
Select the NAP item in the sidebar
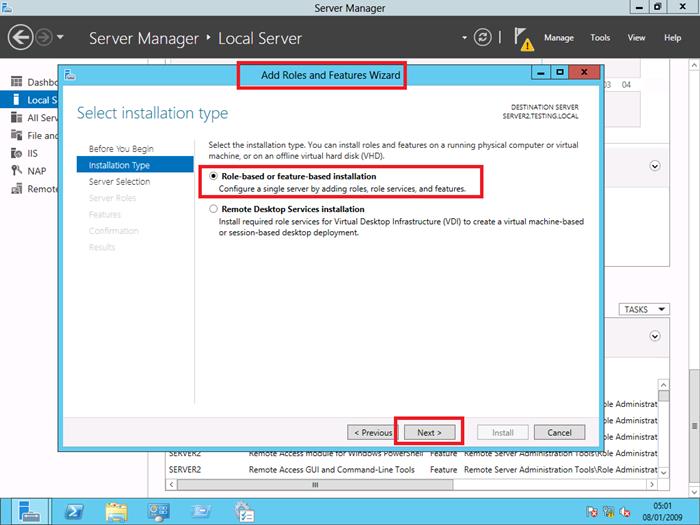[x=35, y=171]
